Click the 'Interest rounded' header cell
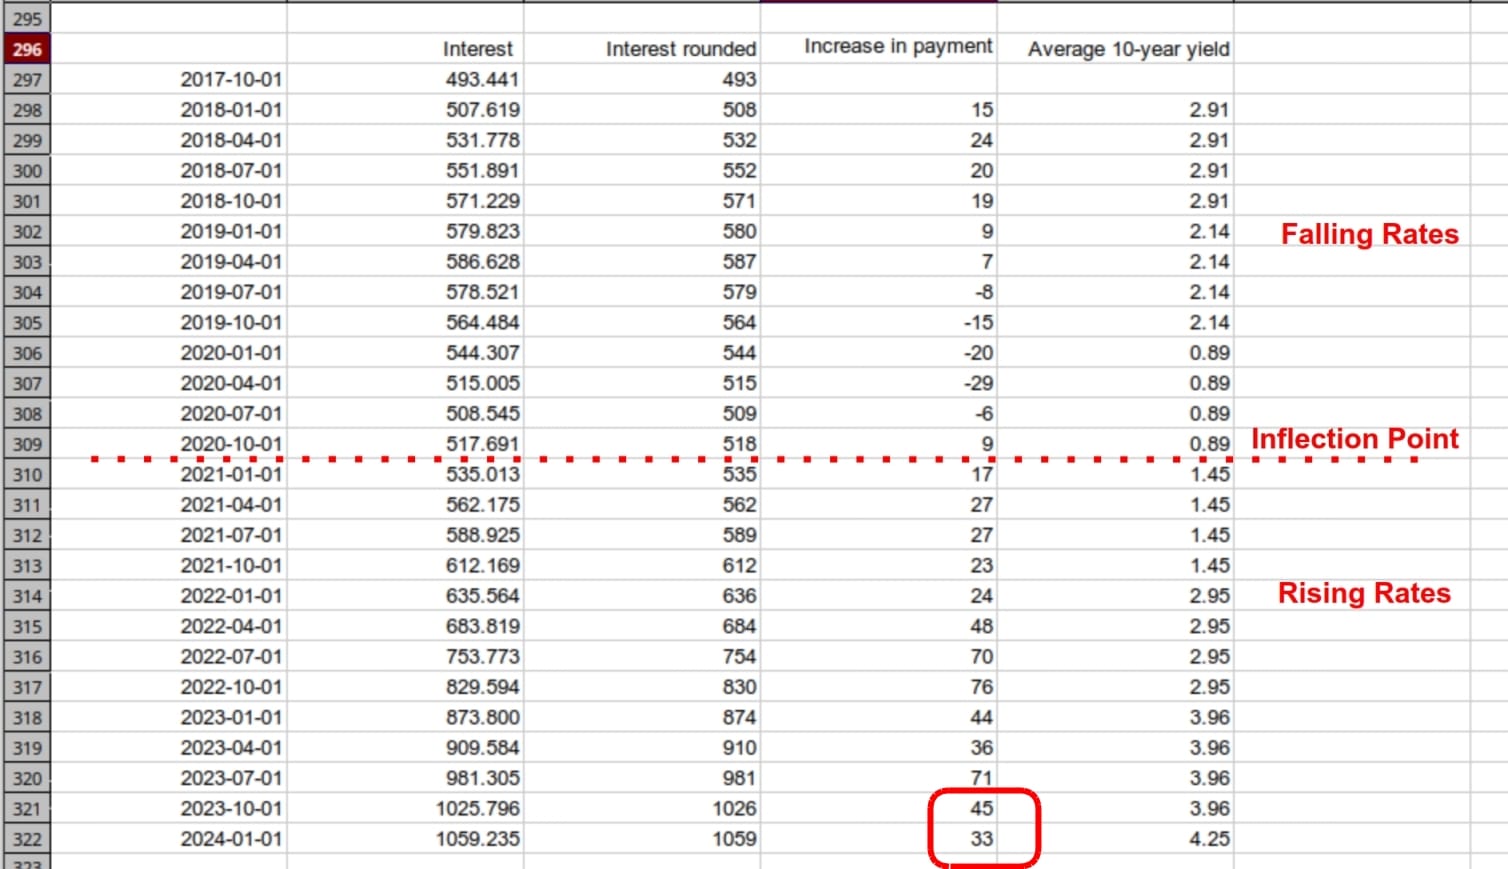 (642, 49)
